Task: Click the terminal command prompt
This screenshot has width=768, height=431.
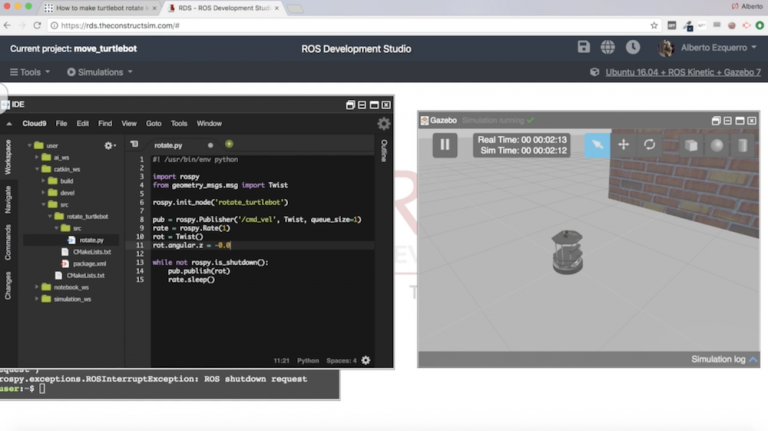Action: click(x=23, y=388)
